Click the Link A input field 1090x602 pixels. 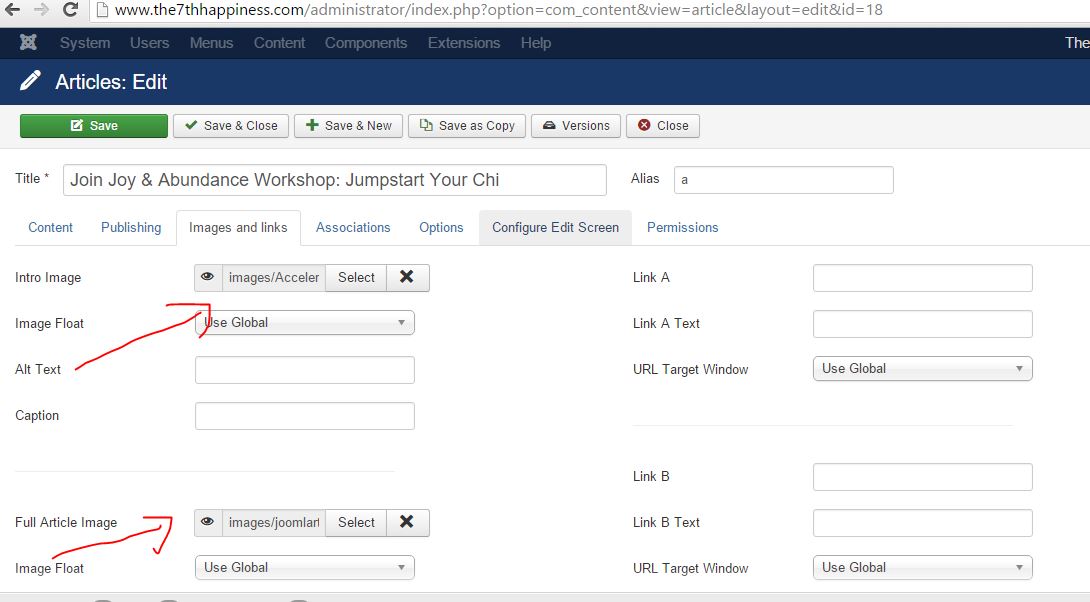click(922, 278)
